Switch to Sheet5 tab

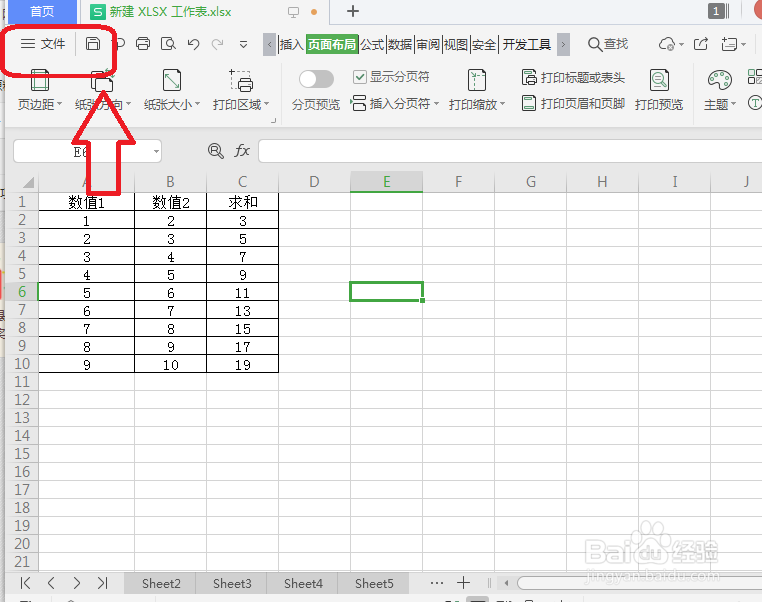point(374,583)
